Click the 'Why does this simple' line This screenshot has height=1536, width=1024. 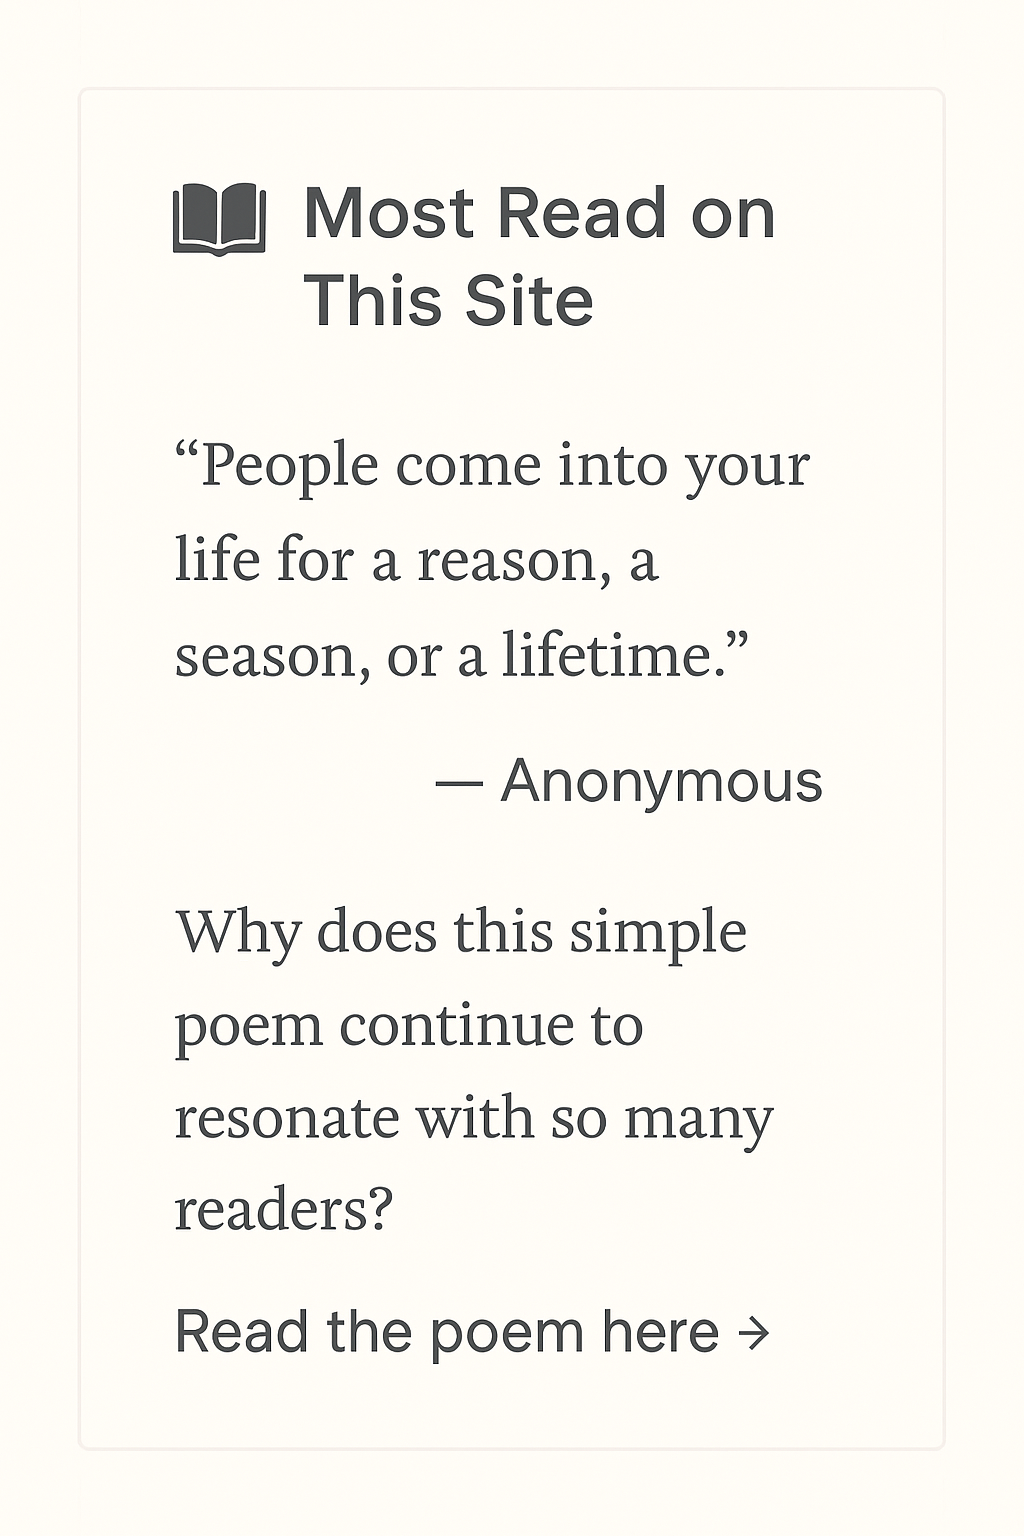(x=461, y=933)
